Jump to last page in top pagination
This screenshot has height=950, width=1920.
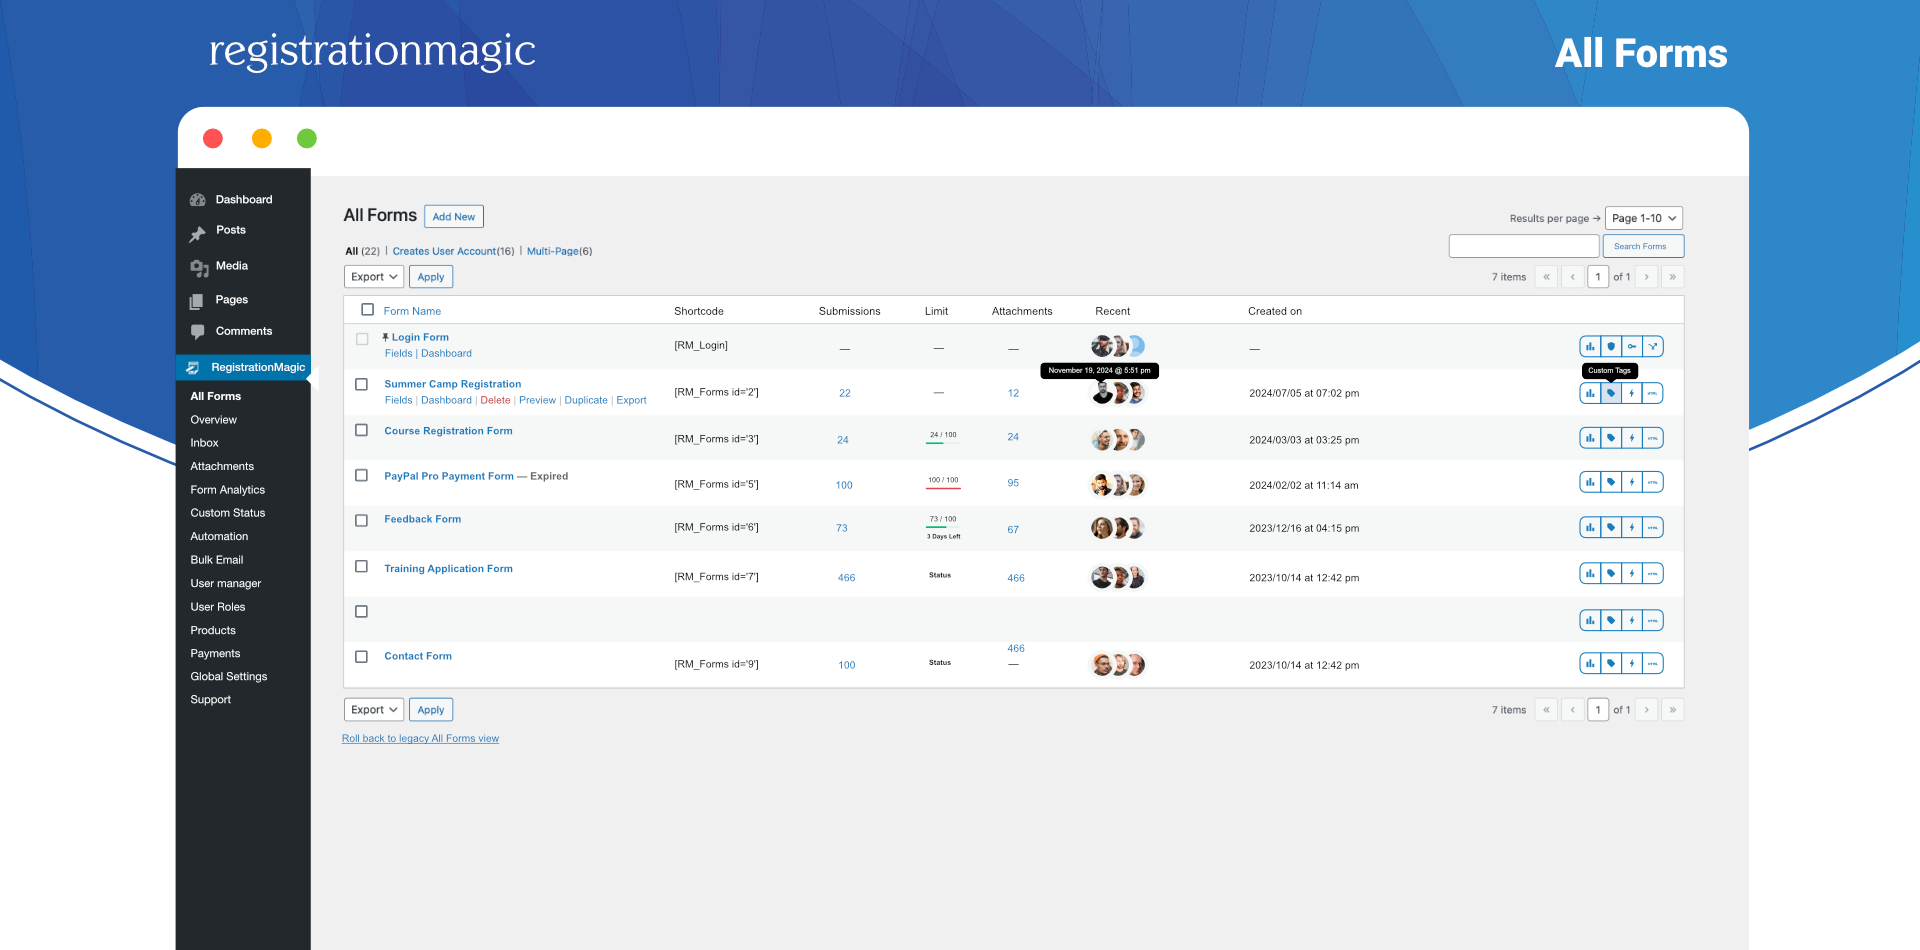point(1673,277)
